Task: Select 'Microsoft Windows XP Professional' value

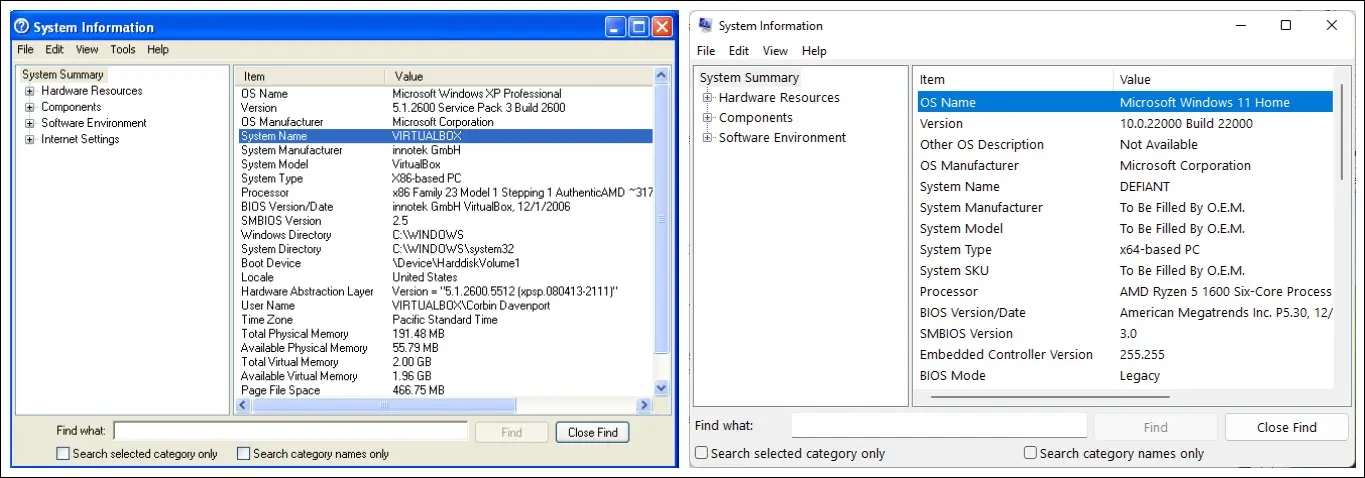Action: click(x=477, y=94)
